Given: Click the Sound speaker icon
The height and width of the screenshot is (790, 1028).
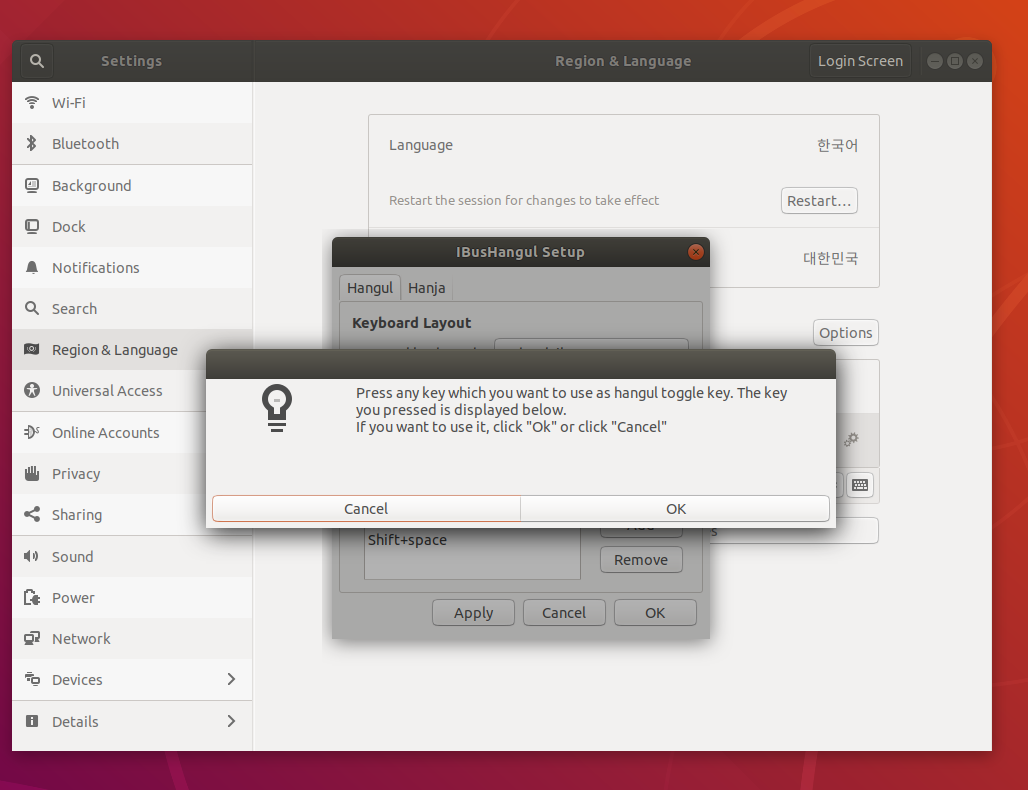Looking at the screenshot, I should pos(31,556).
